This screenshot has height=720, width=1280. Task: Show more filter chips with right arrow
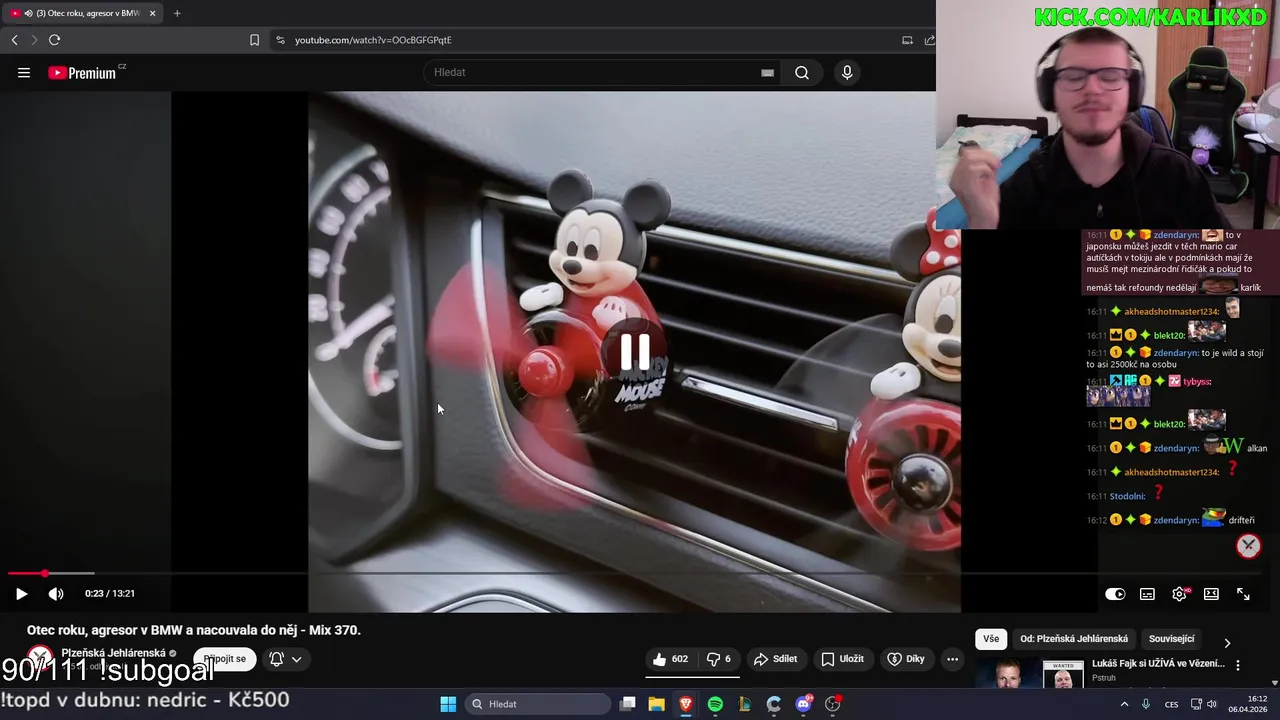(1227, 643)
